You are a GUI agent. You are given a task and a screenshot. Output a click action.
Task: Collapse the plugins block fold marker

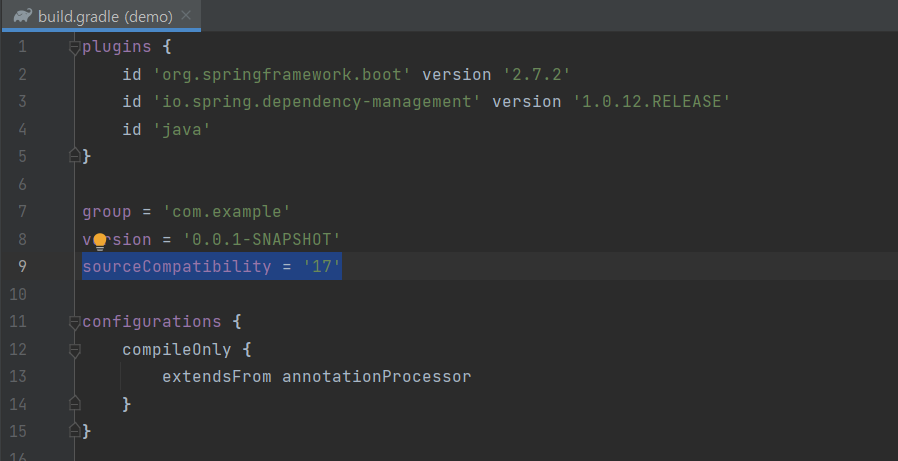point(74,47)
